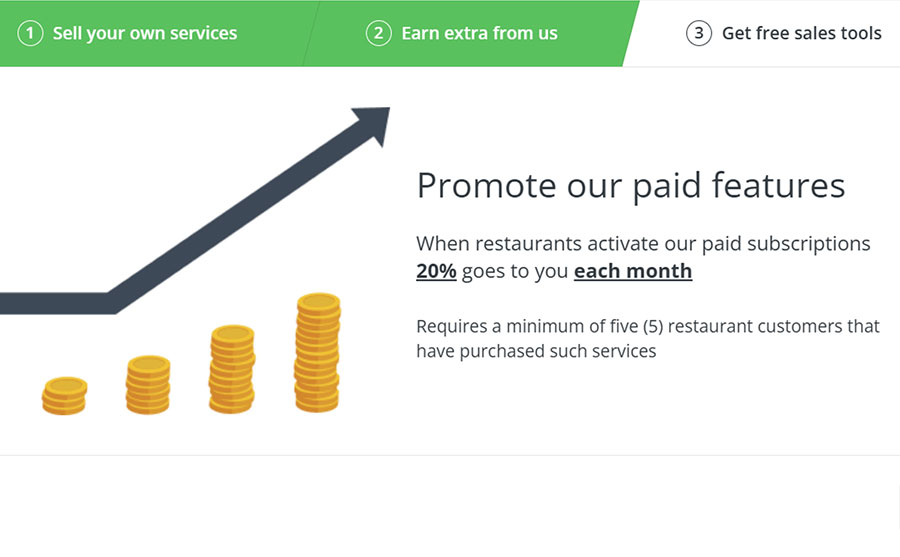This screenshot has width=900, height=557.
Task: Click the third gold coin stack
Action: point(232,369)
